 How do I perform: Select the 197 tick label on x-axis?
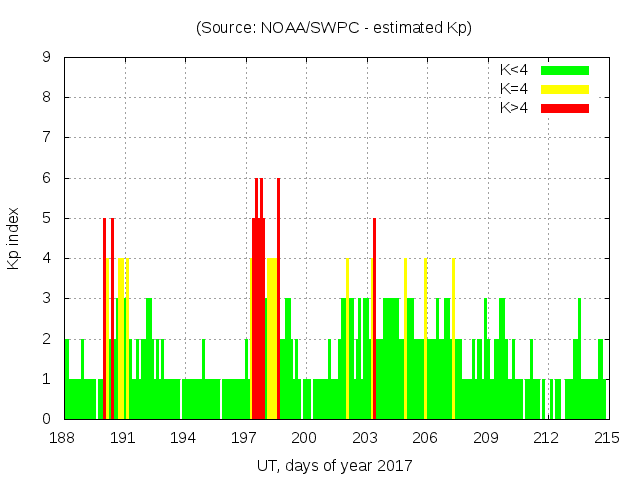click(x=244, y=438)
